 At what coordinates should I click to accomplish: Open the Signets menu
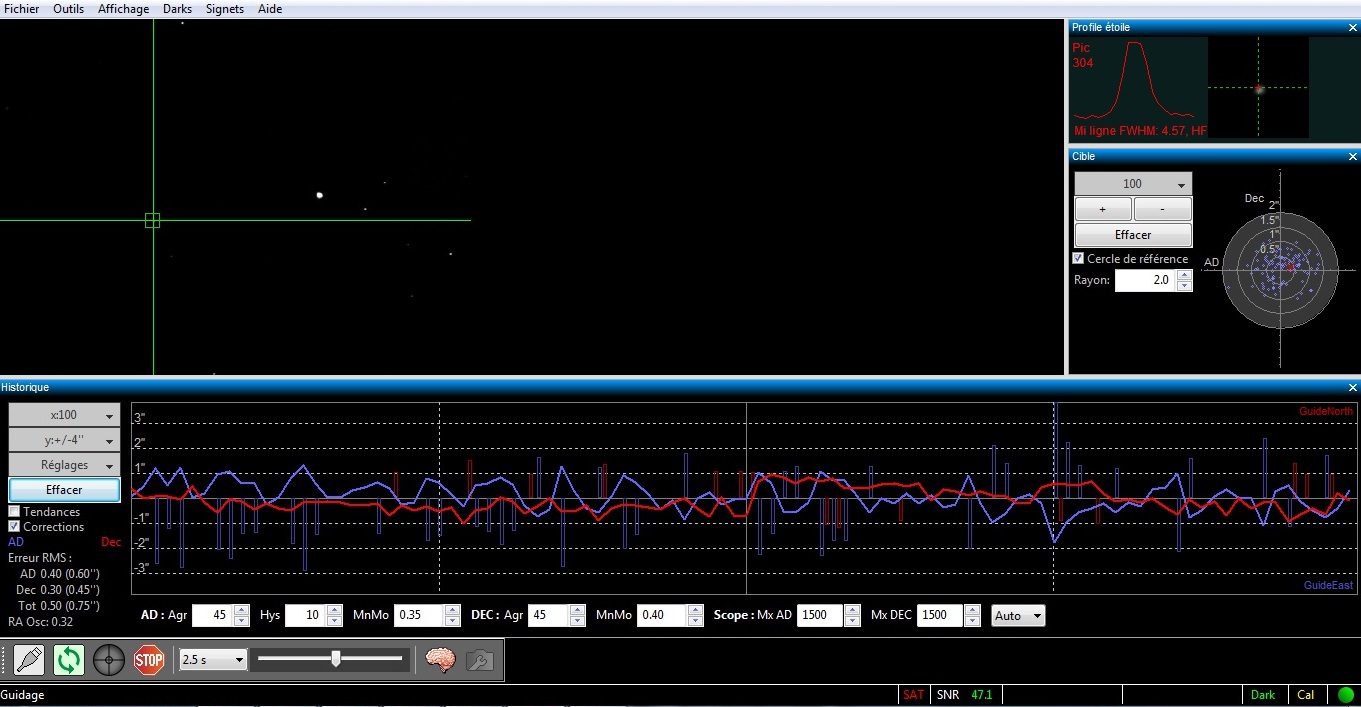(x=225, y=9)
